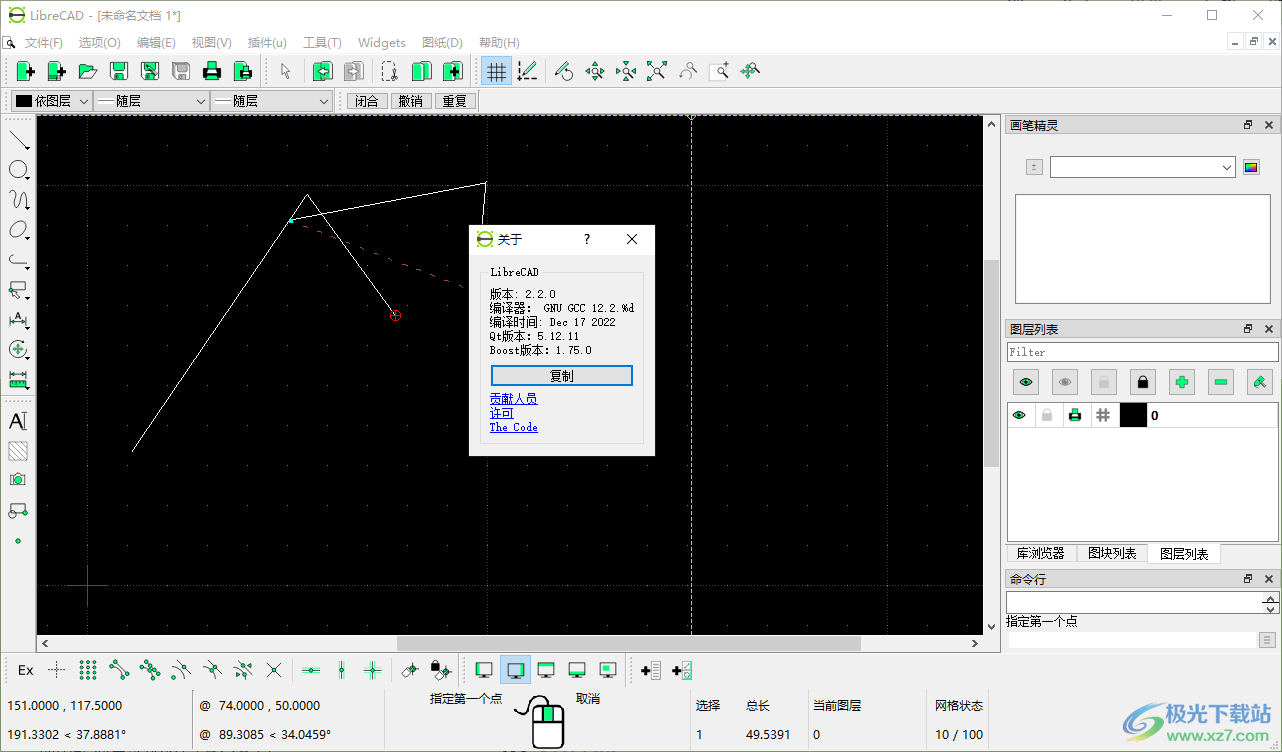Open 'The Code' link

pyautogui.click(x=514, y=427)
